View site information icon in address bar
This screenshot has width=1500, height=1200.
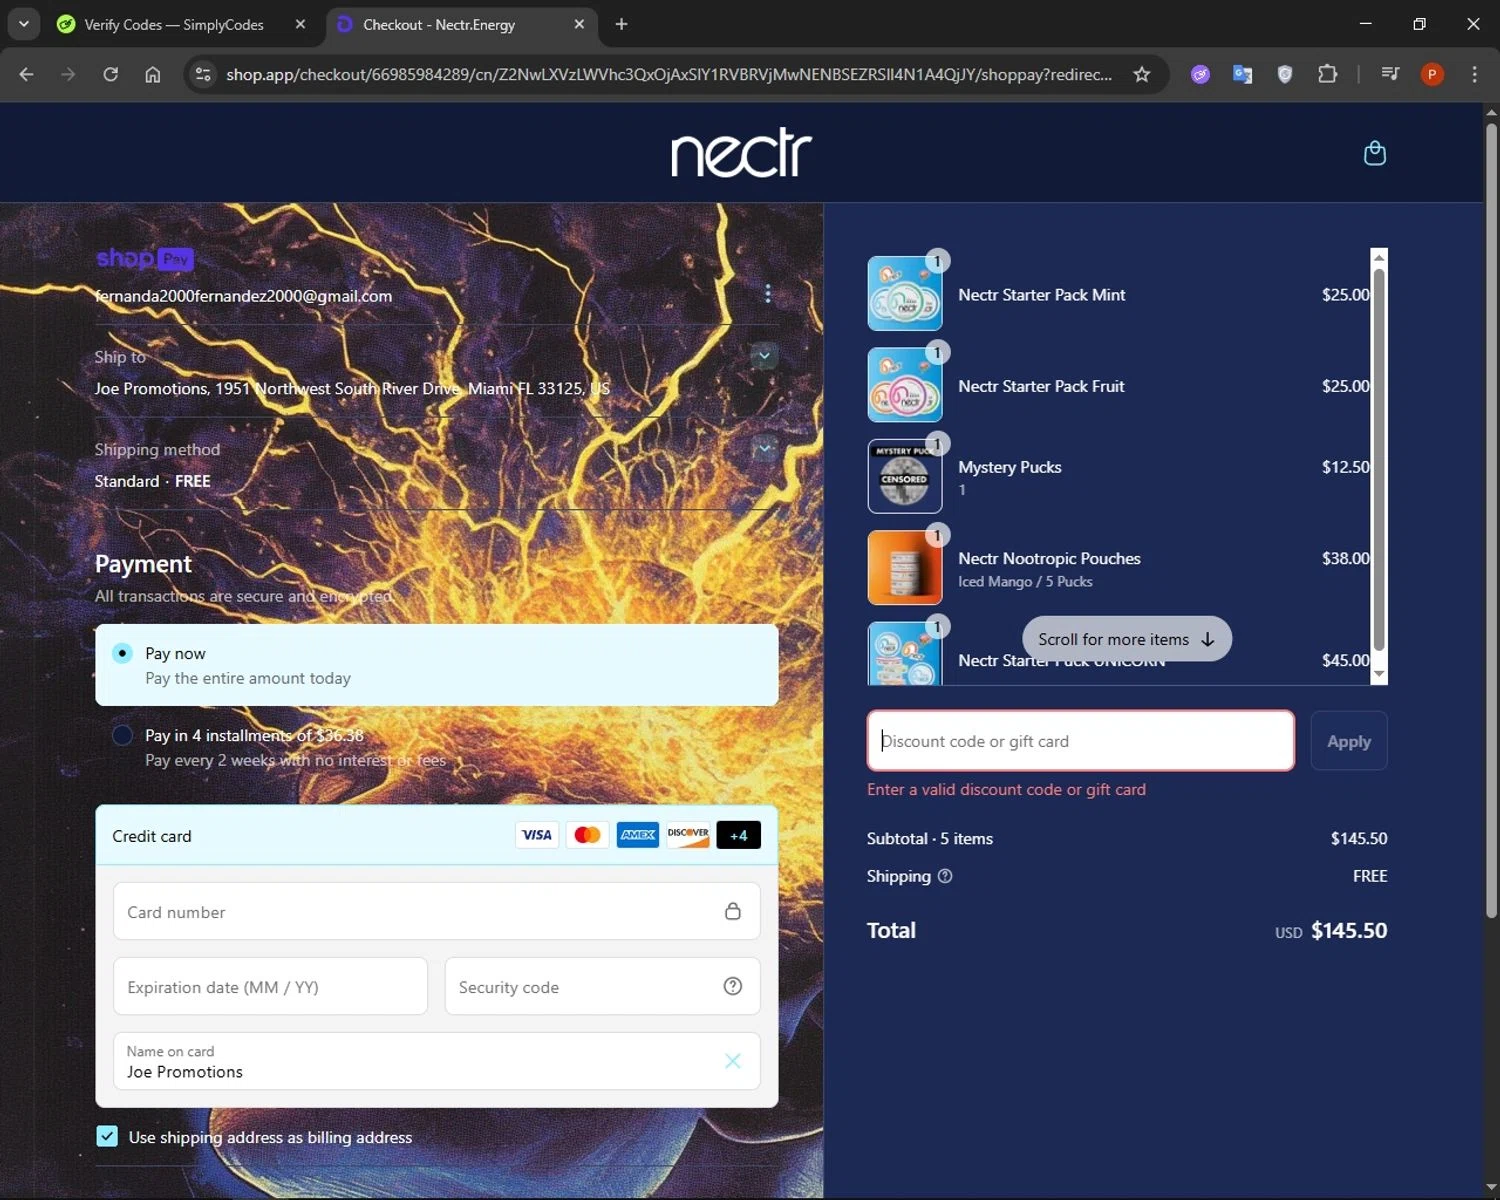pyautogui.click(x=203, y=74)
